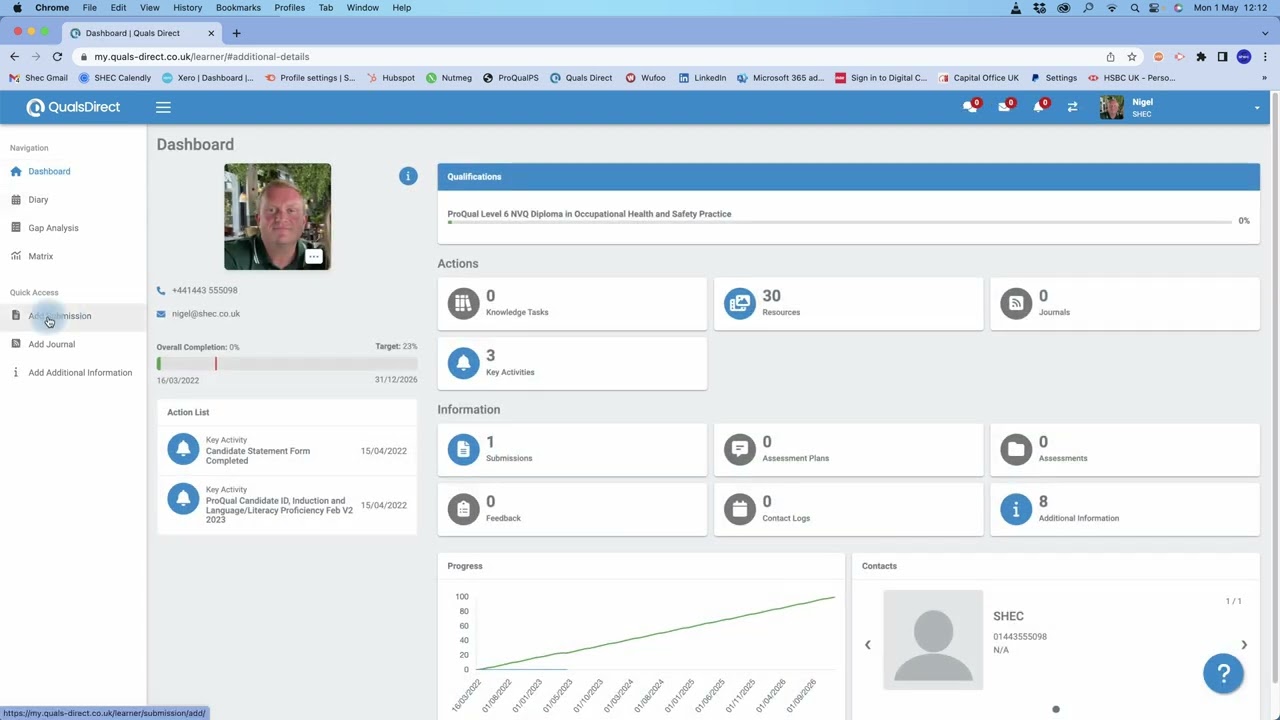Viewport: 1280px width, 720px height.
Task: Click bell icon for Candidate Statement Form
Action: 183,449
